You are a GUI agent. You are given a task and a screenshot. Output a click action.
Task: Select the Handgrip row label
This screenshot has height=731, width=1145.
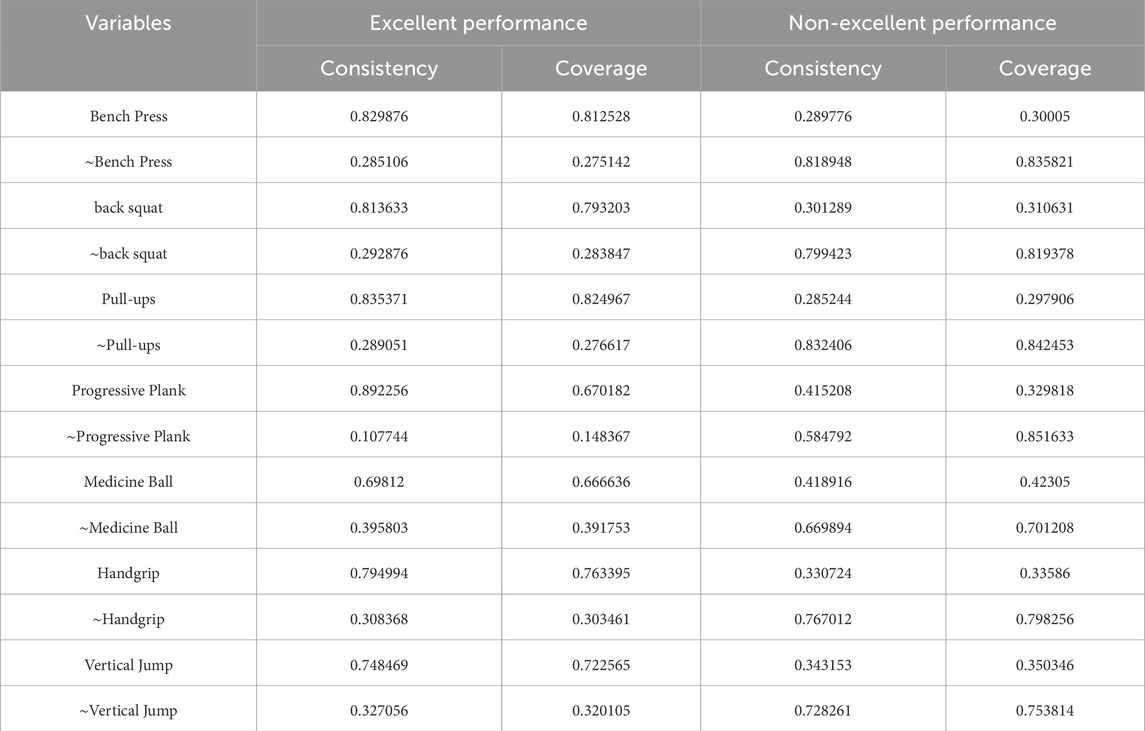pos(128,573)
